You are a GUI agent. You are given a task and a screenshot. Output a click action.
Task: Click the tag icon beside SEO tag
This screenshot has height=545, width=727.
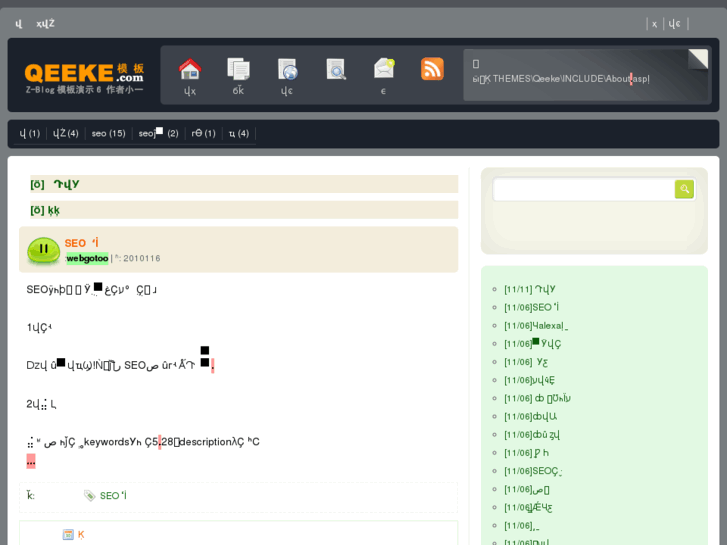pyautogui.click(x=90, y=496)
